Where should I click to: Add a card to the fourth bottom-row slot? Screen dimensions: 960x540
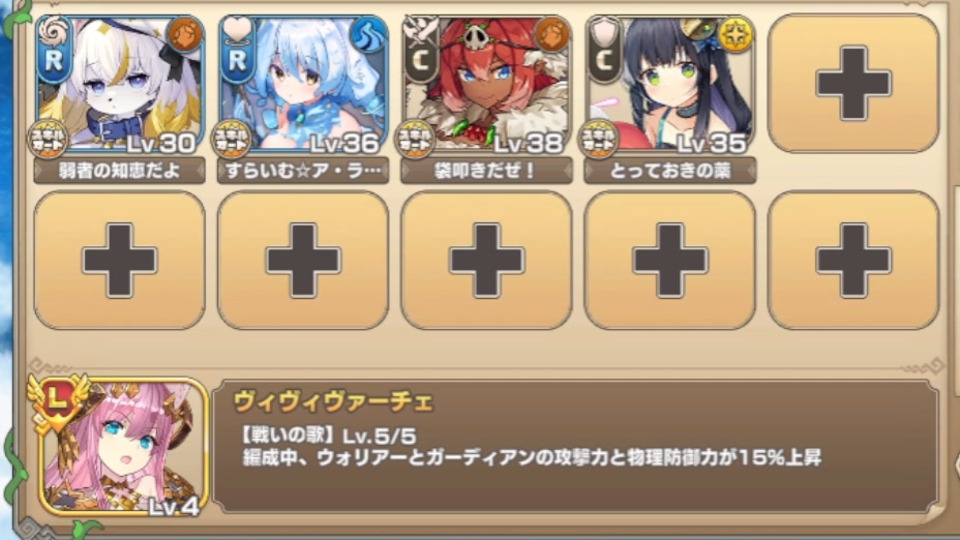click(670, 260)
